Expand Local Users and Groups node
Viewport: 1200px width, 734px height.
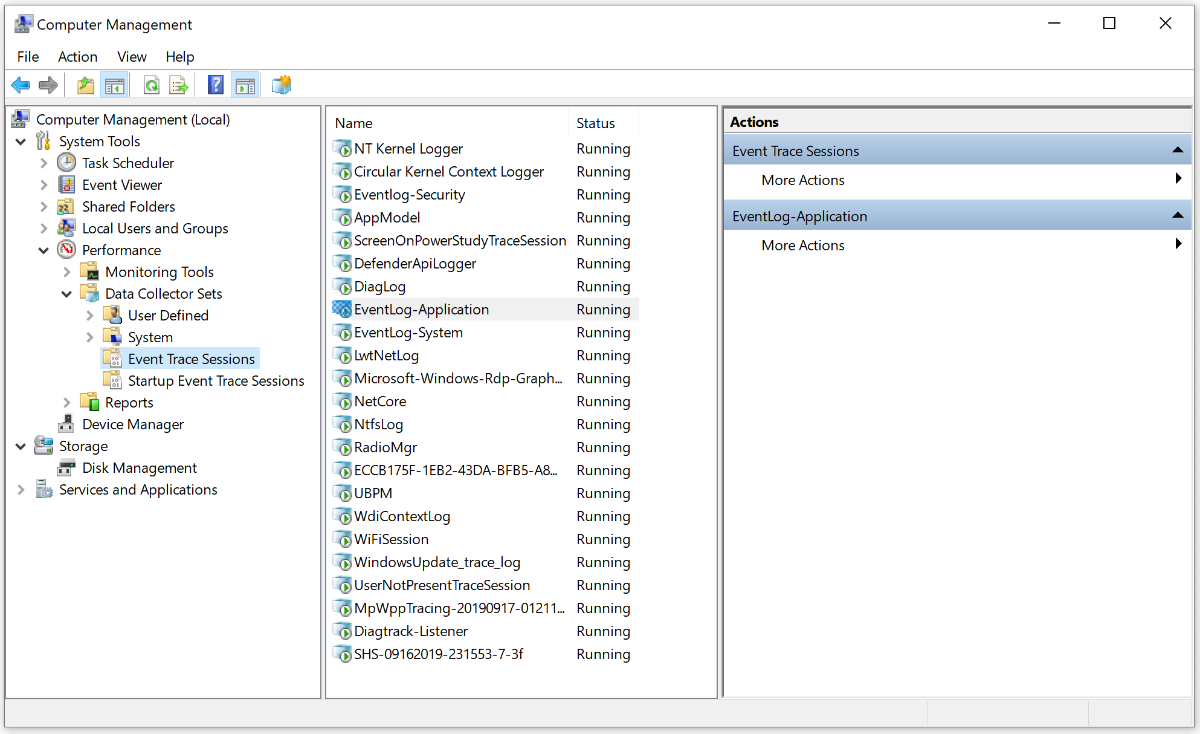[43, 229]
